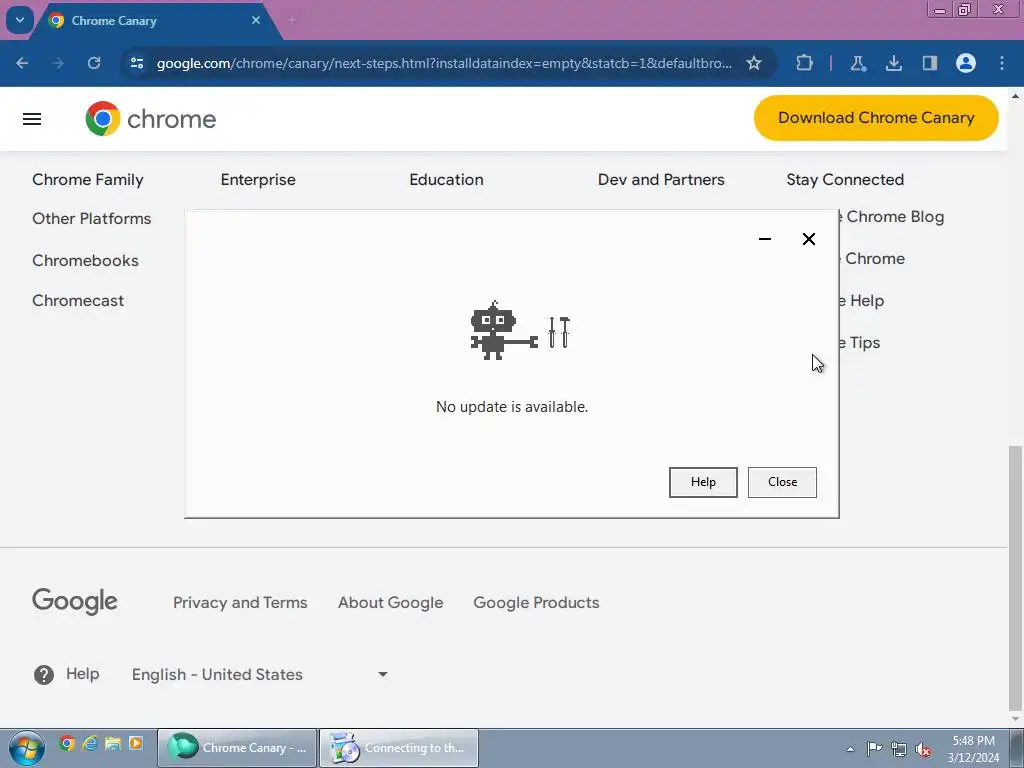Open Google Products link
Screen dimensions: 1024x768
tap(536, 603)
